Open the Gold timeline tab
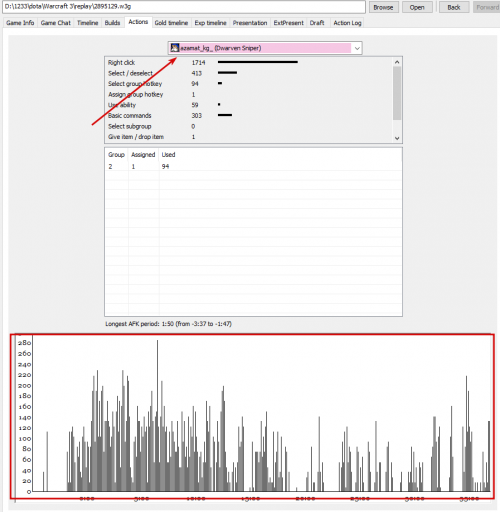Screen dimensions: 500x512 pyautogui.click(x=171, y=23)
